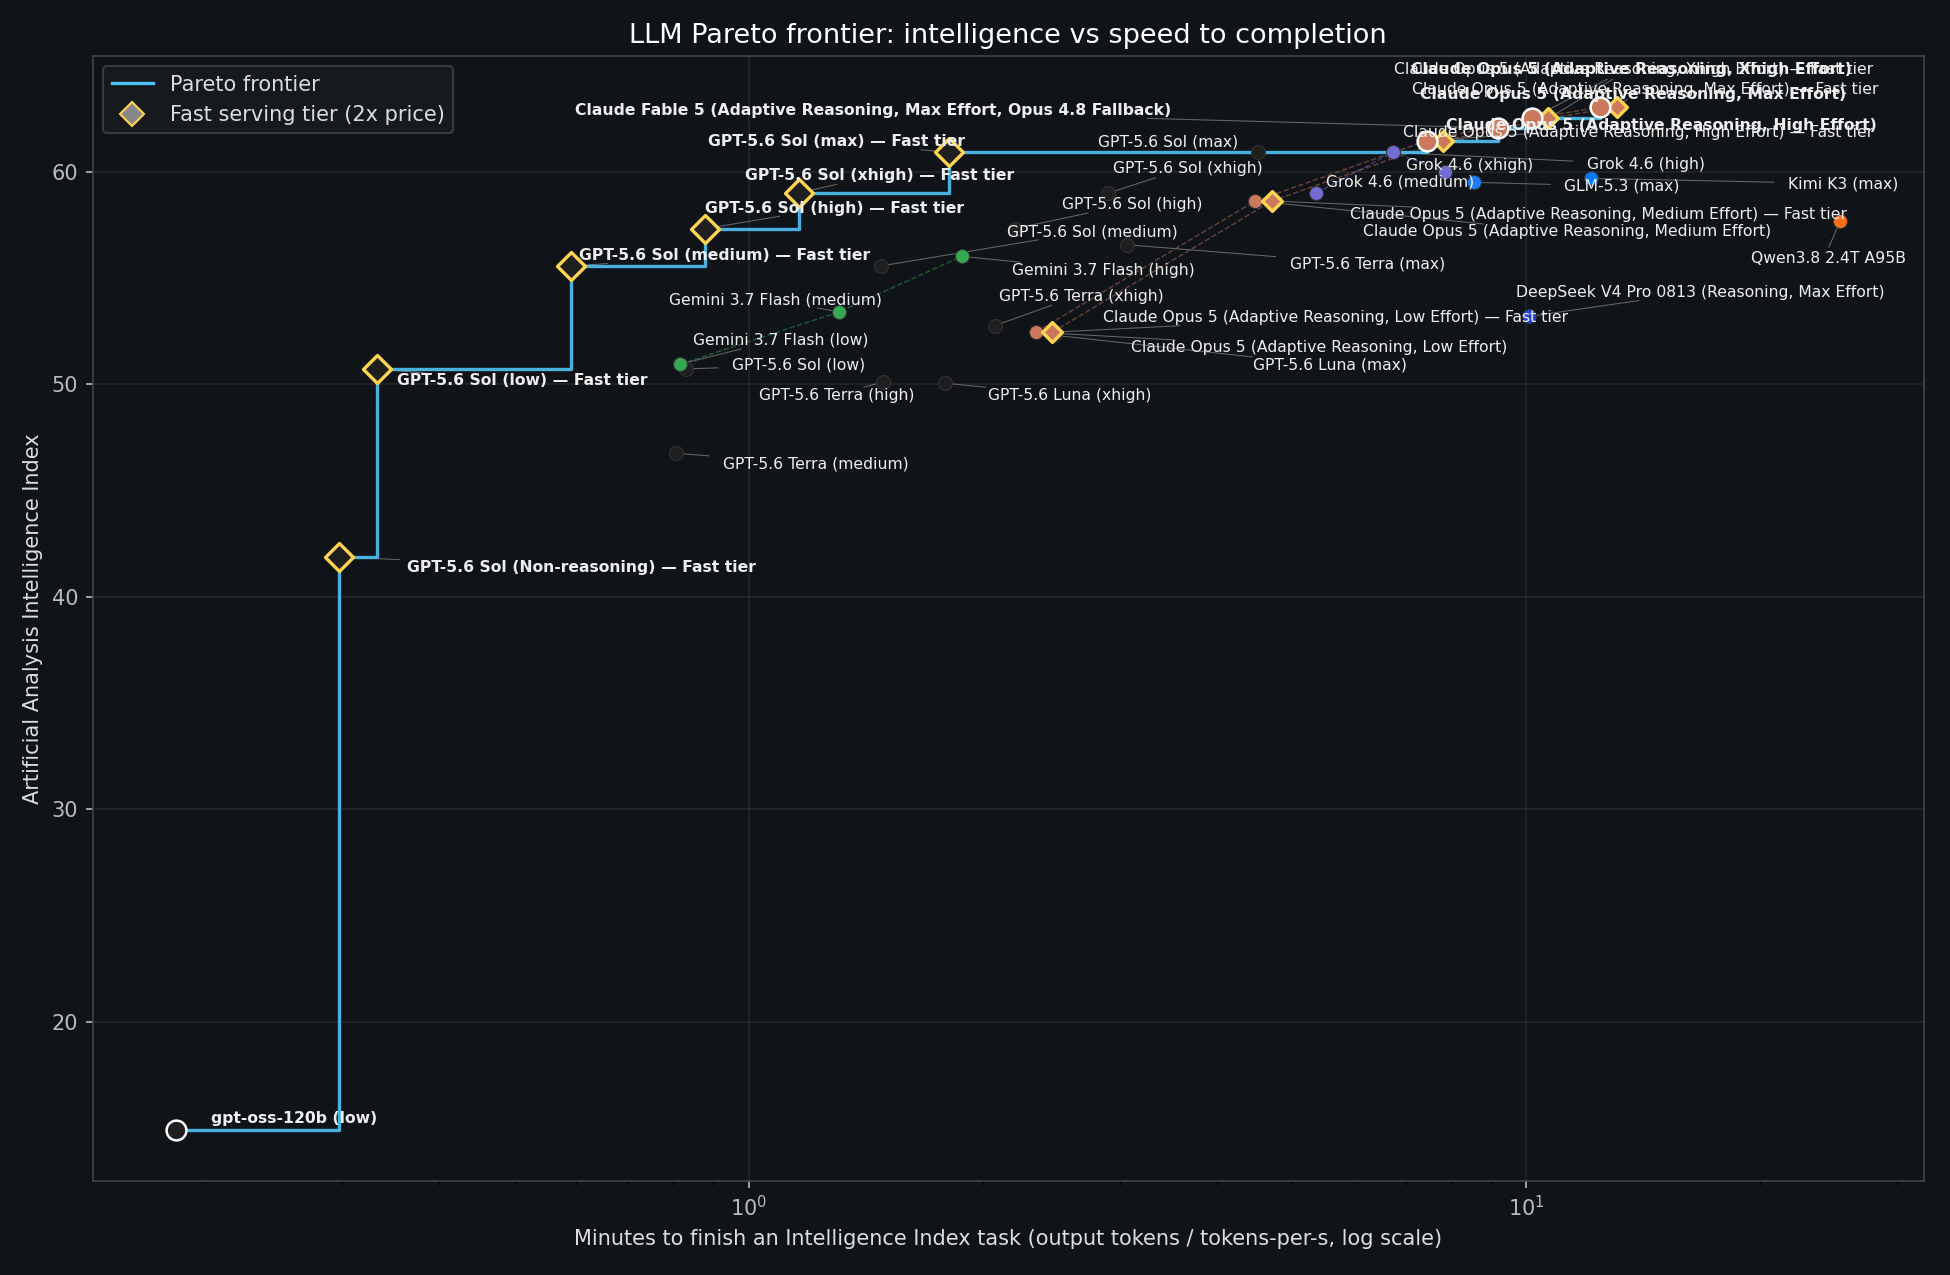The width and height of the screenshot is (1950, 1275).
Task: Select the blue DeepSeek V4 Pro 0813 dot
Action: coord(1528,317)
